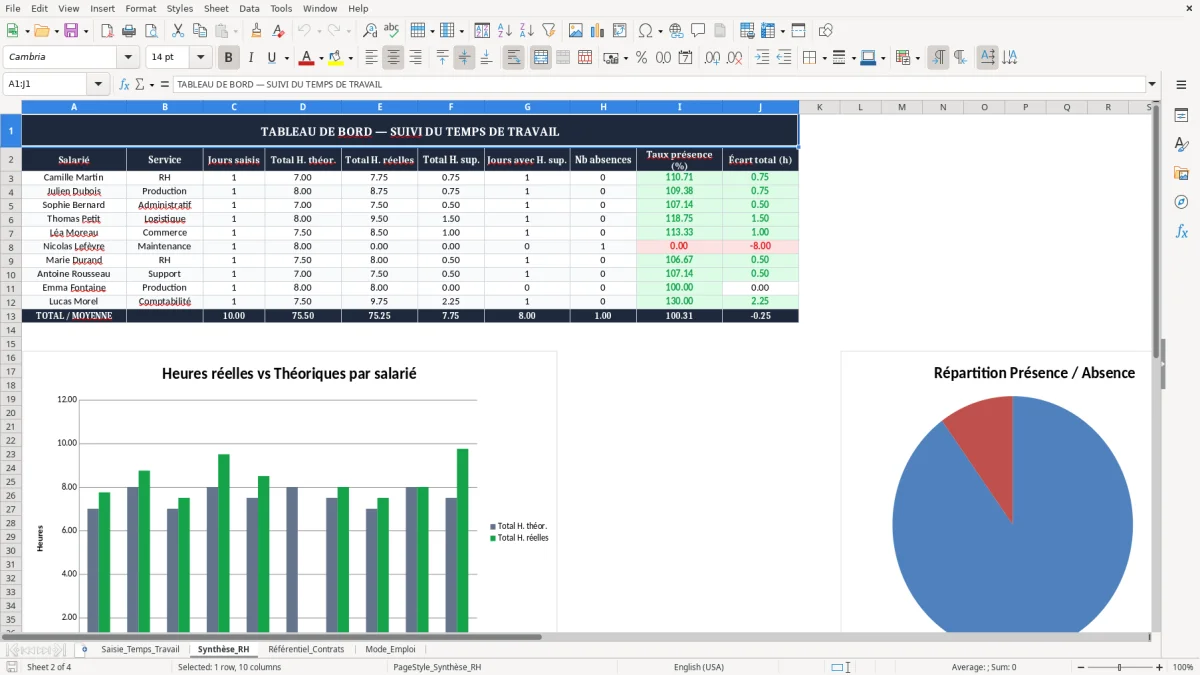Click into the formula input line

658,84
